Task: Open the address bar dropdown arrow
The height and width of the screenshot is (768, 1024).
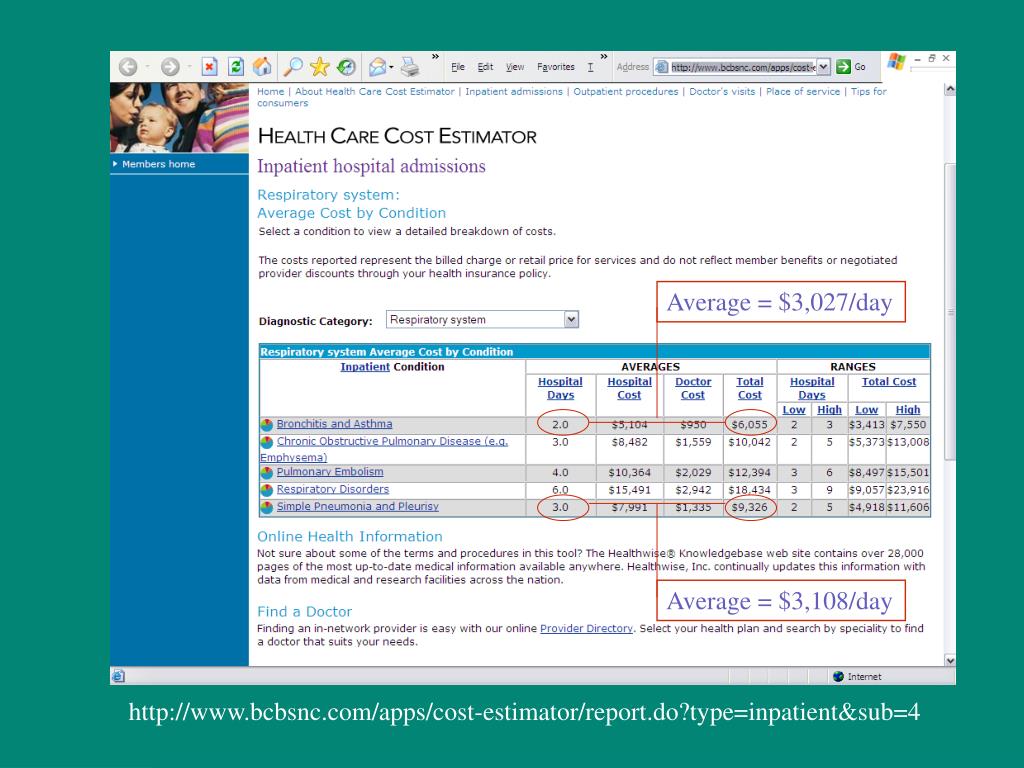Action: click(823, 67)
